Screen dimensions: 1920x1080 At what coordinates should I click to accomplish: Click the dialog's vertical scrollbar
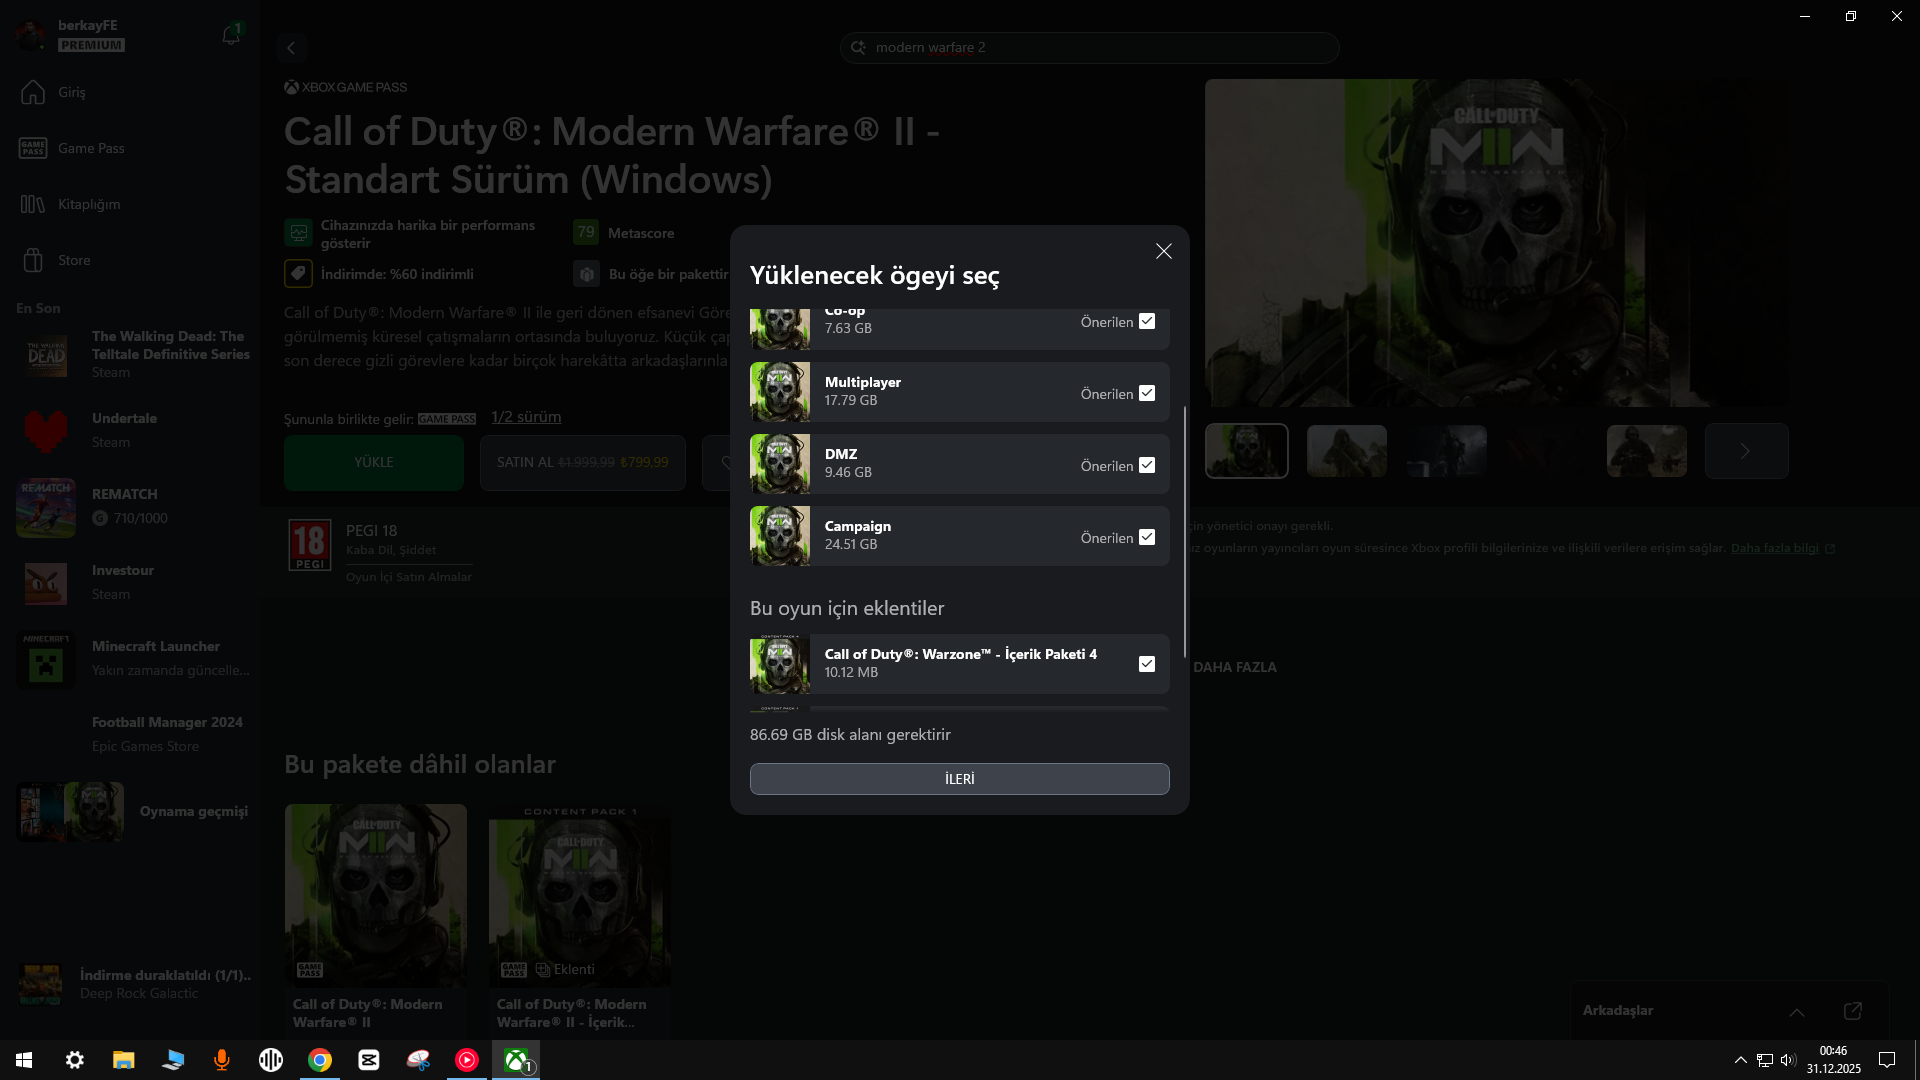(1184, 531)
